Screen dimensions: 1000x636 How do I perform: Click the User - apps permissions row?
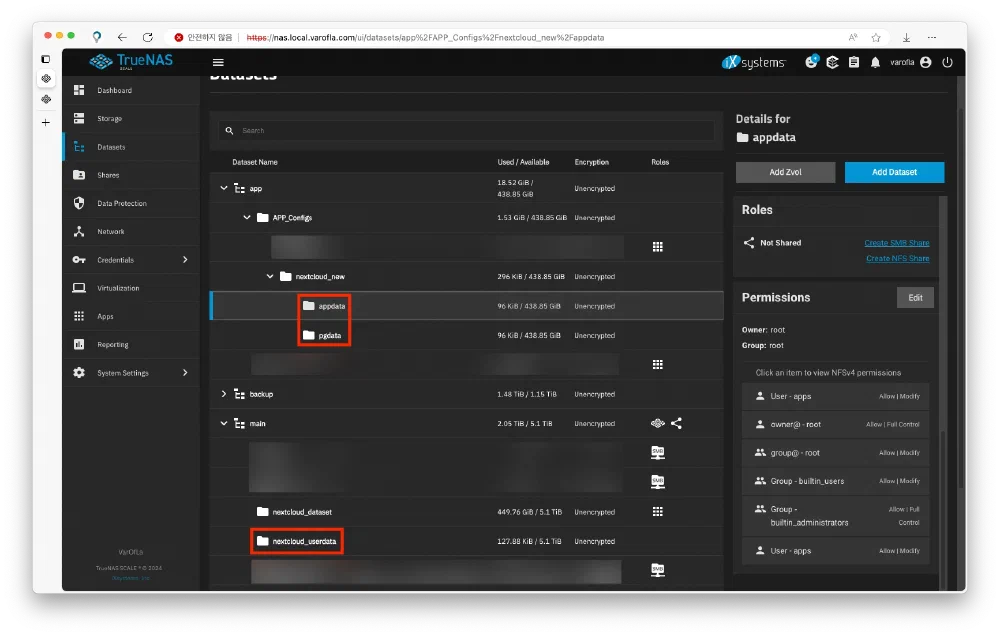pyautogui.click(x=836, y=396)
